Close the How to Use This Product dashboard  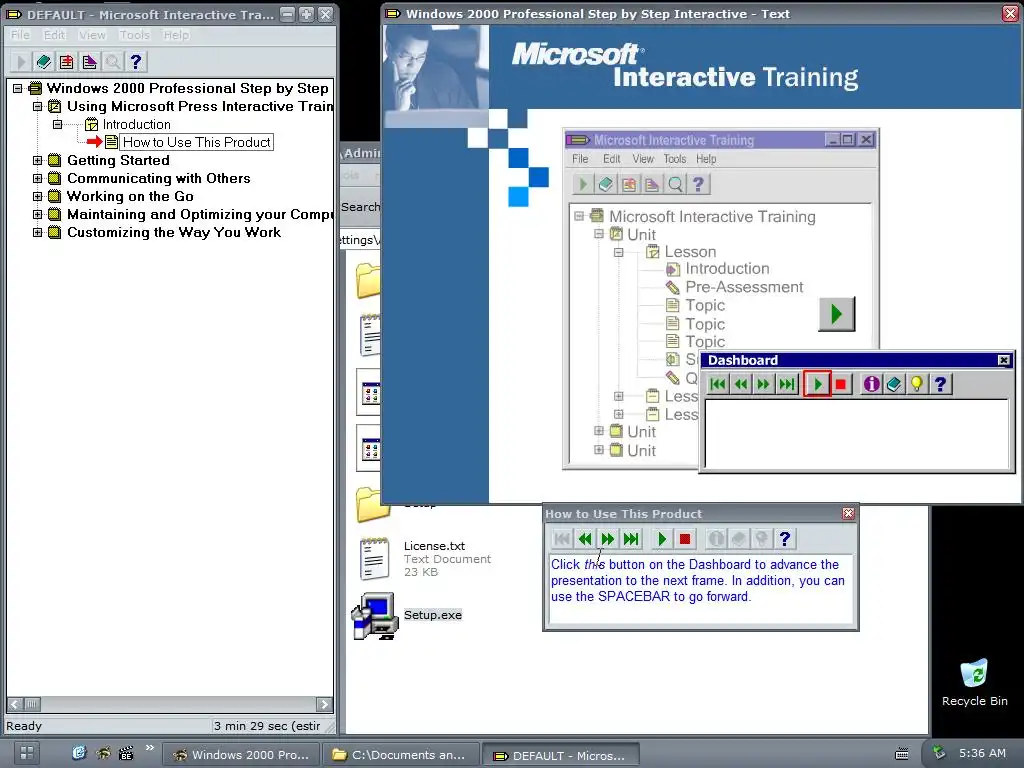click(x=848, y=513)
